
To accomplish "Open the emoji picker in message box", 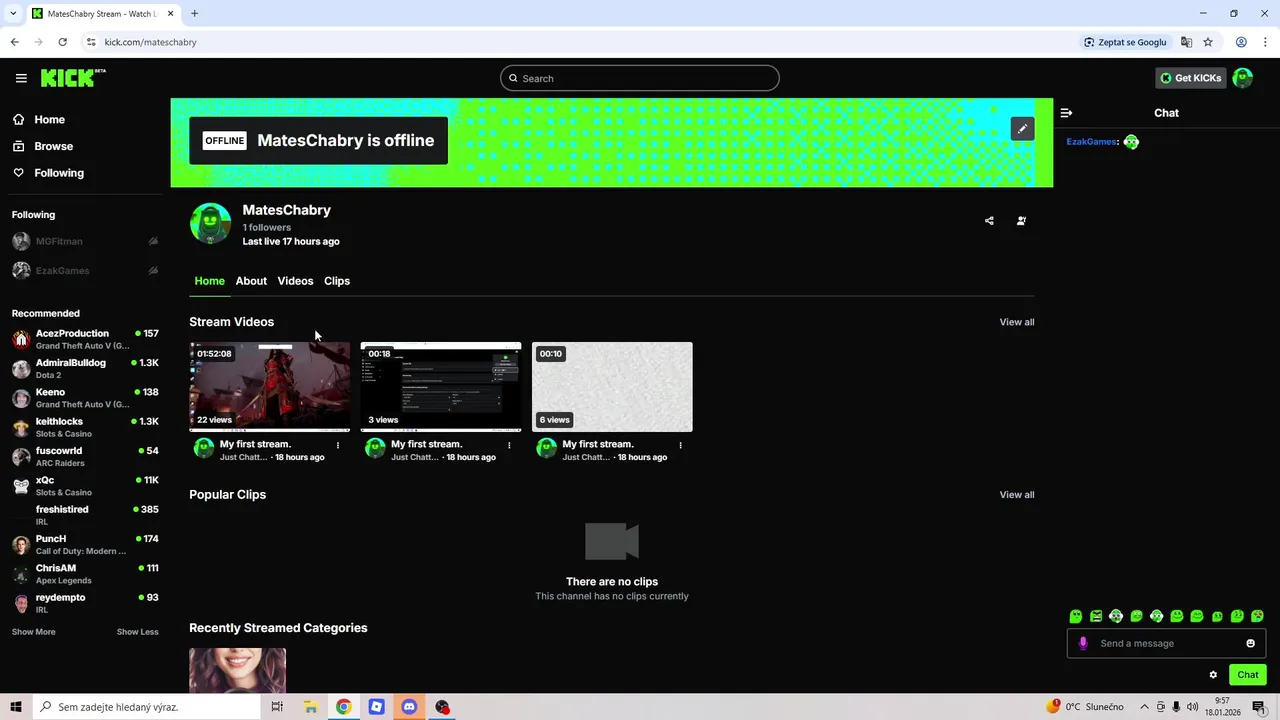I will [x=1250, y=643].
